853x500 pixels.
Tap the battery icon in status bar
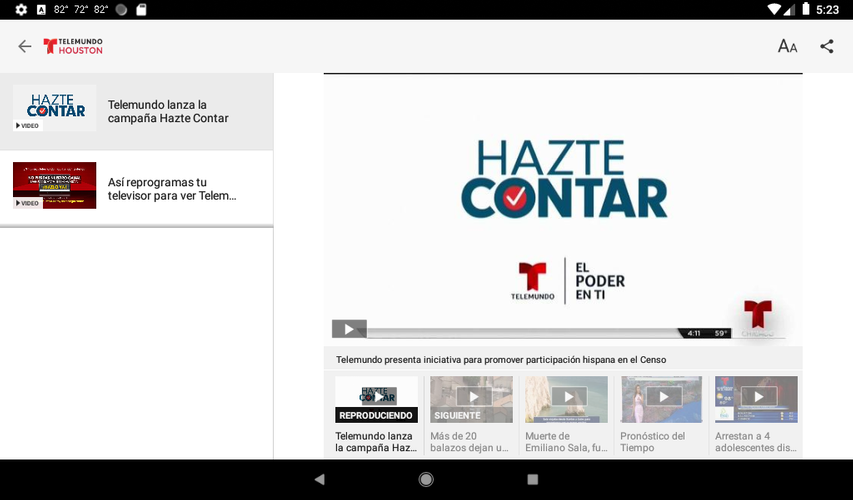pyautogui.click(x=806, y=9)
